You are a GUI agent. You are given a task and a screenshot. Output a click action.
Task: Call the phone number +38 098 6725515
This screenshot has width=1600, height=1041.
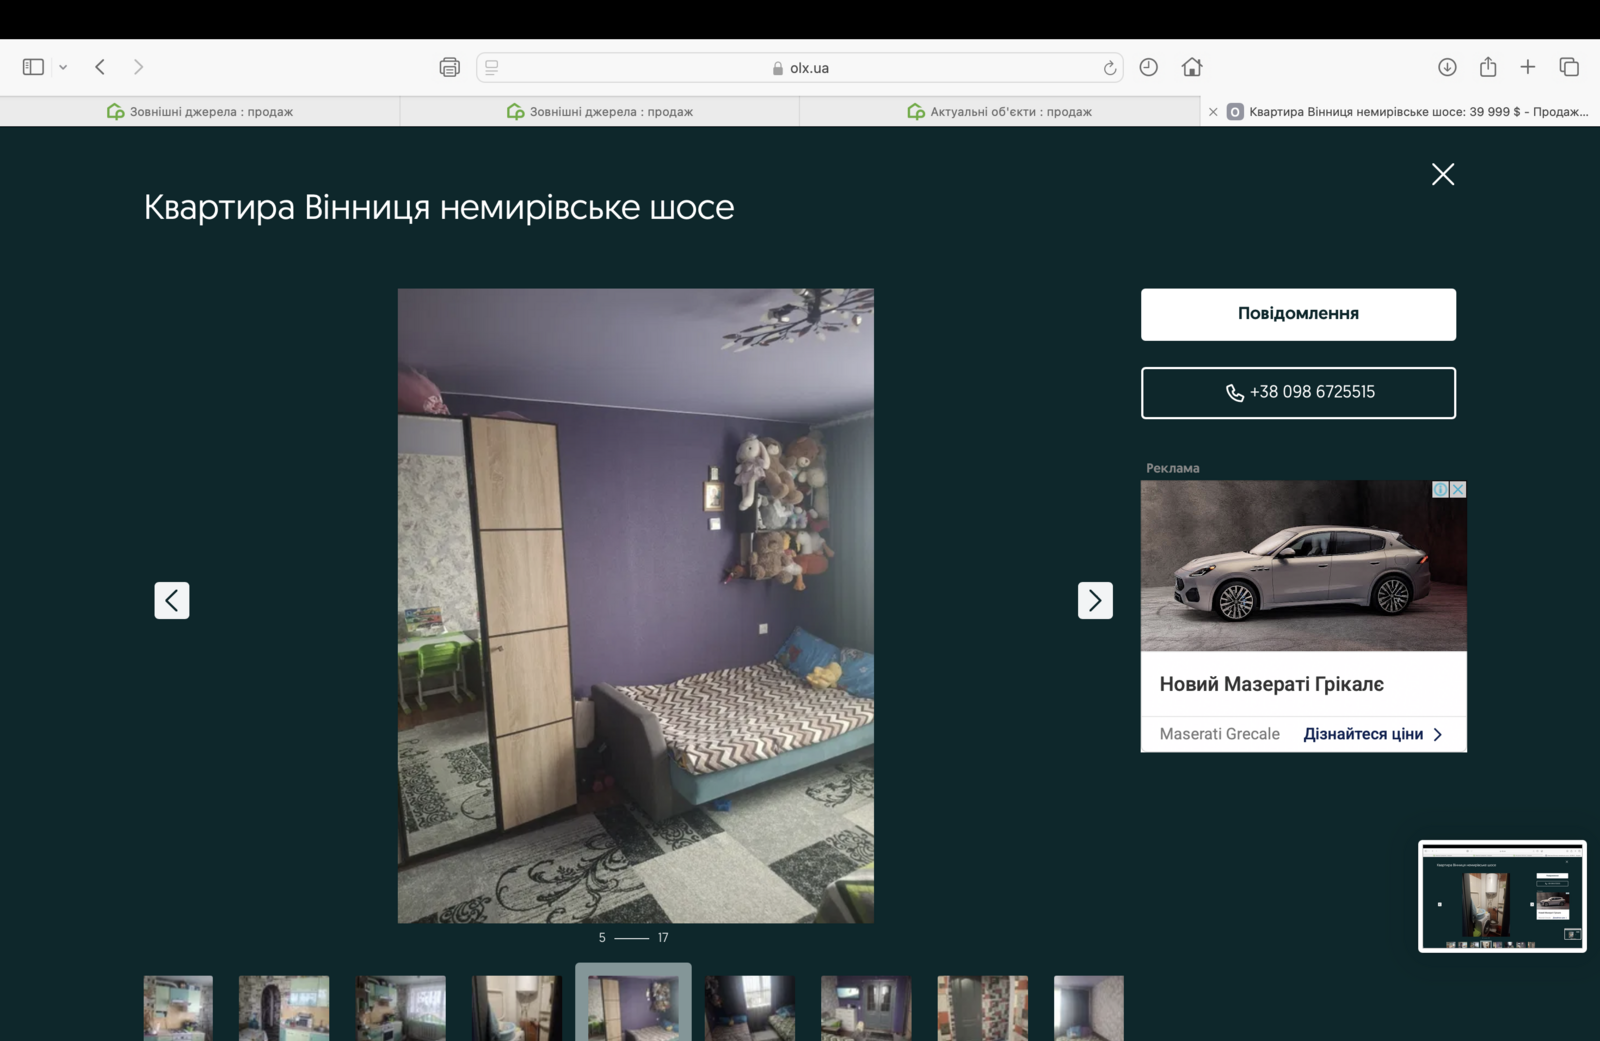click(1297, 392)
